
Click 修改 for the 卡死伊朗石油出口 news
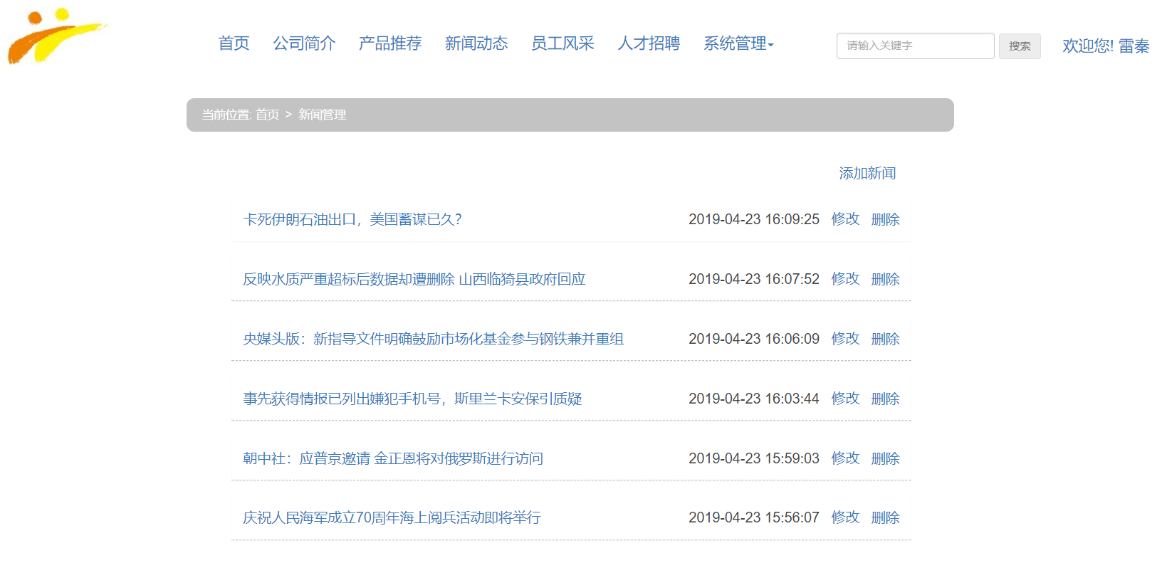[845, 219]
